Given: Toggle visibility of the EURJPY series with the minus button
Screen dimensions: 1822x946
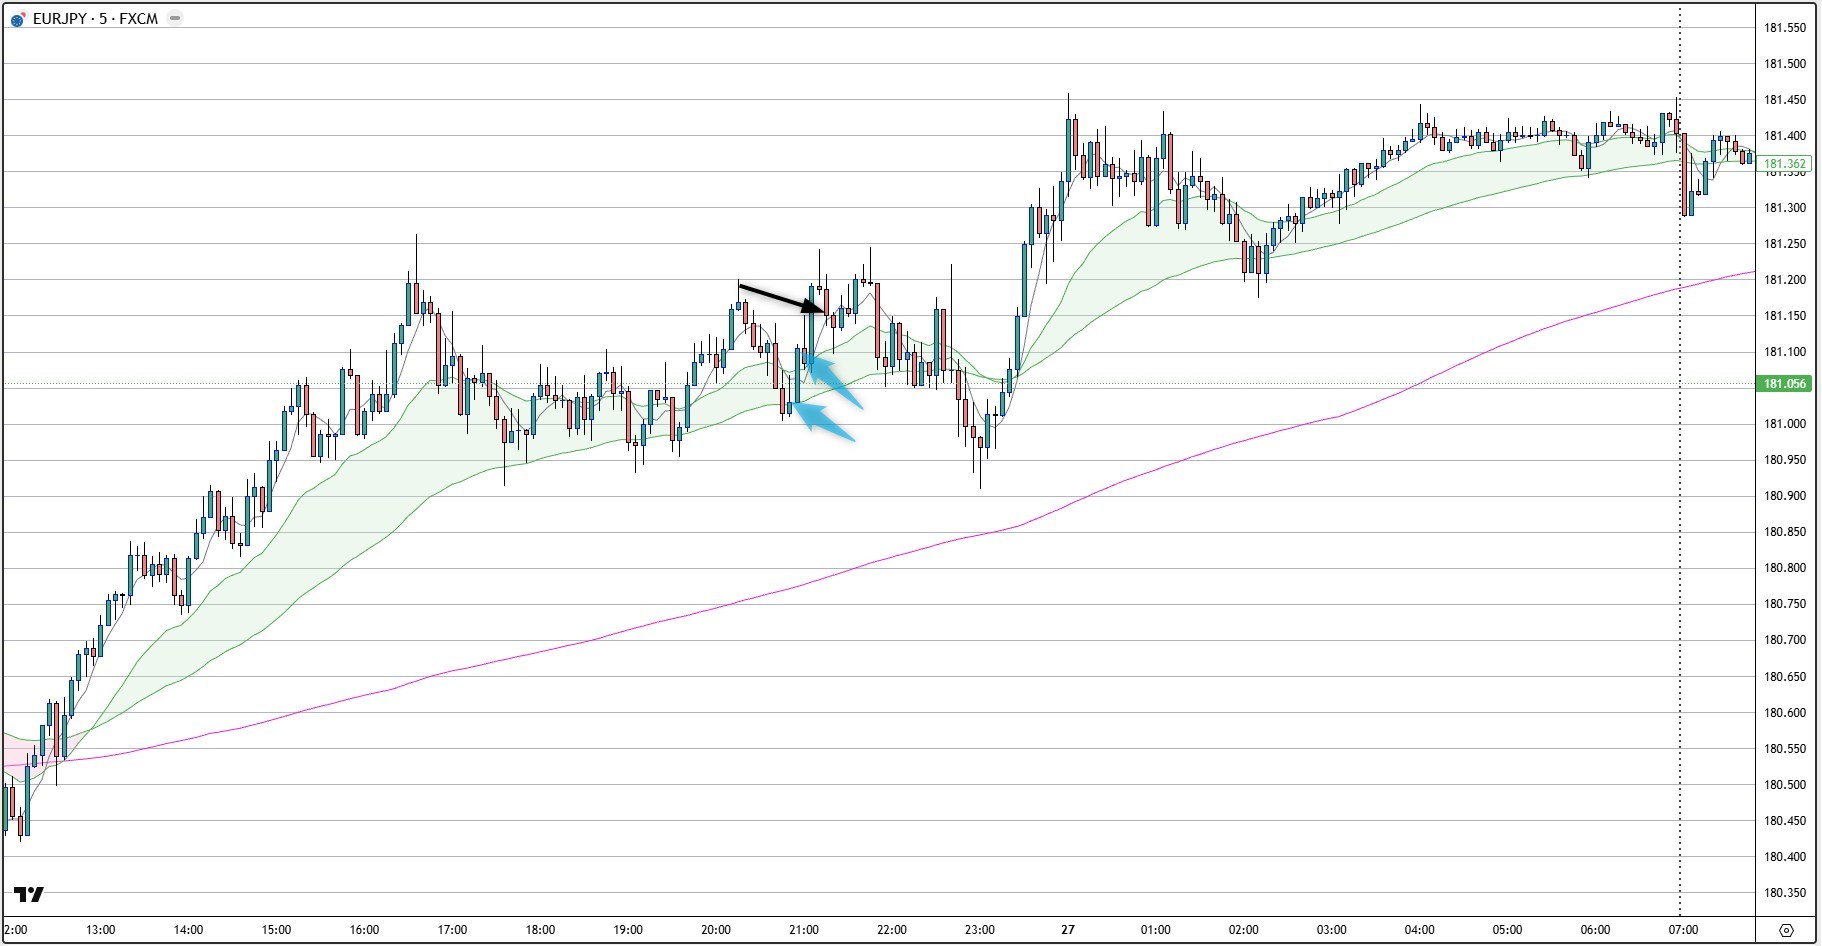Looking at the screenshot, I should click(x=175, y=18).
